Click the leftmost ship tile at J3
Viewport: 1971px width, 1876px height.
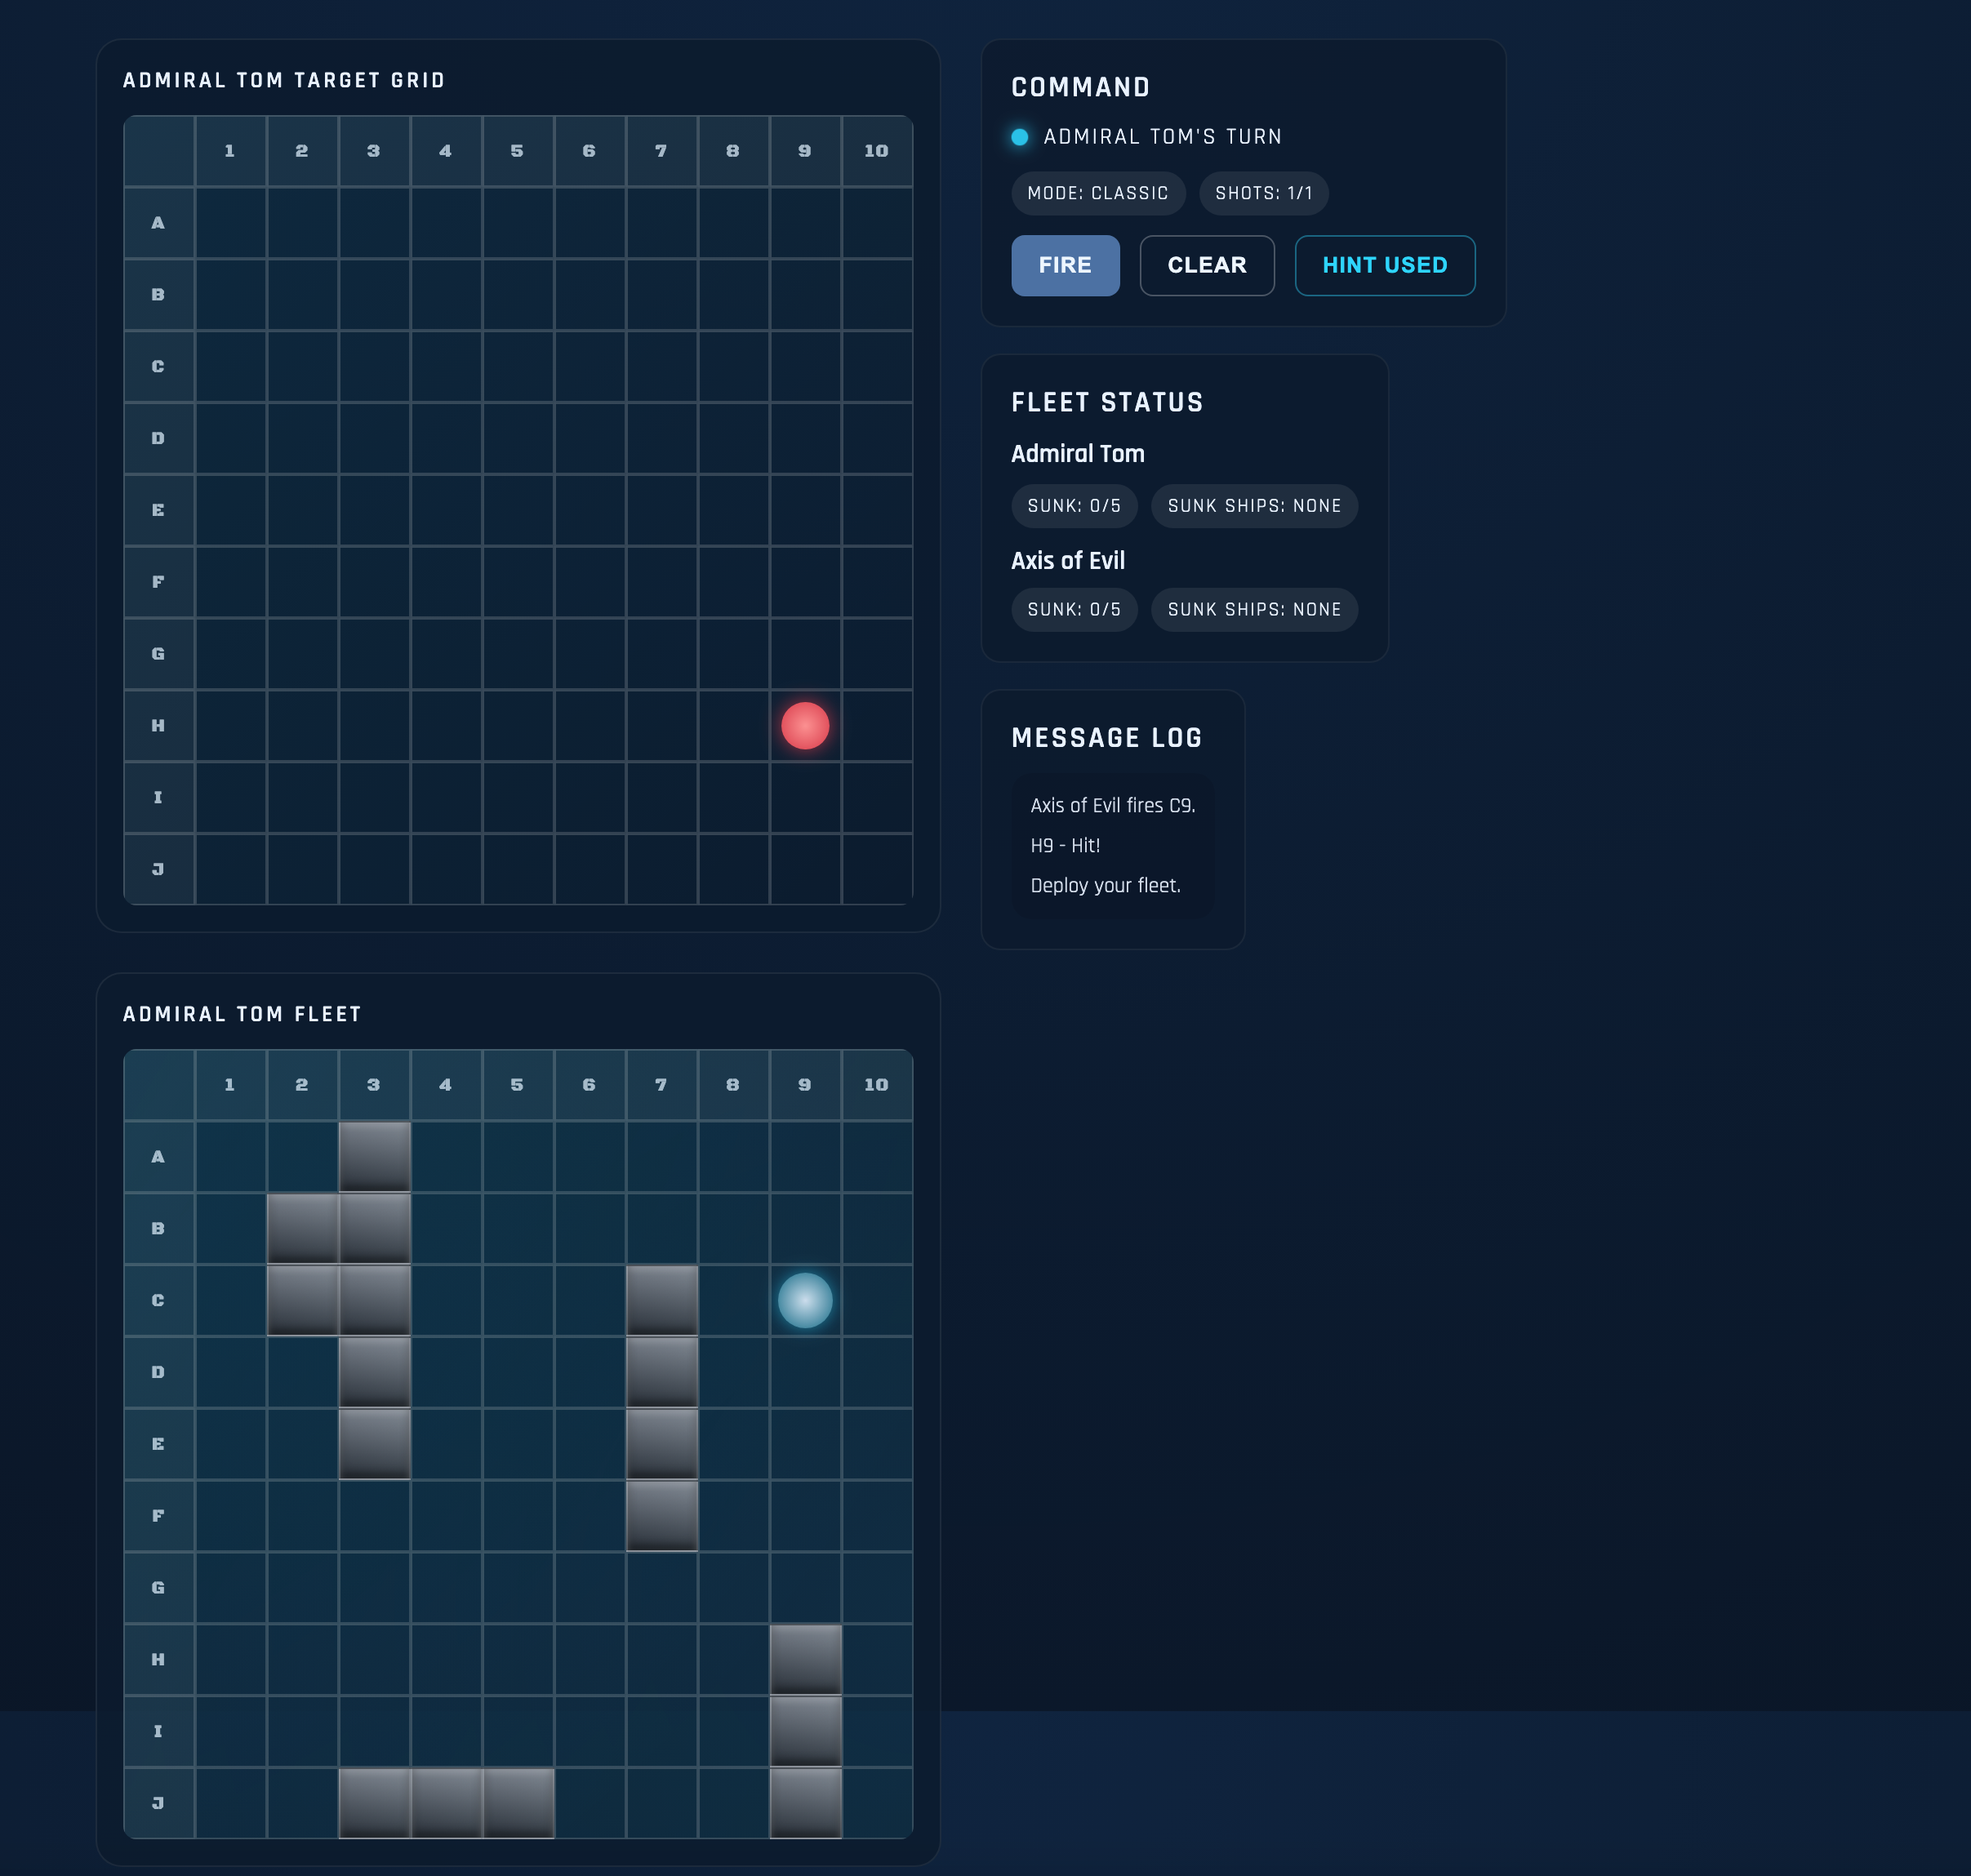374,1801
